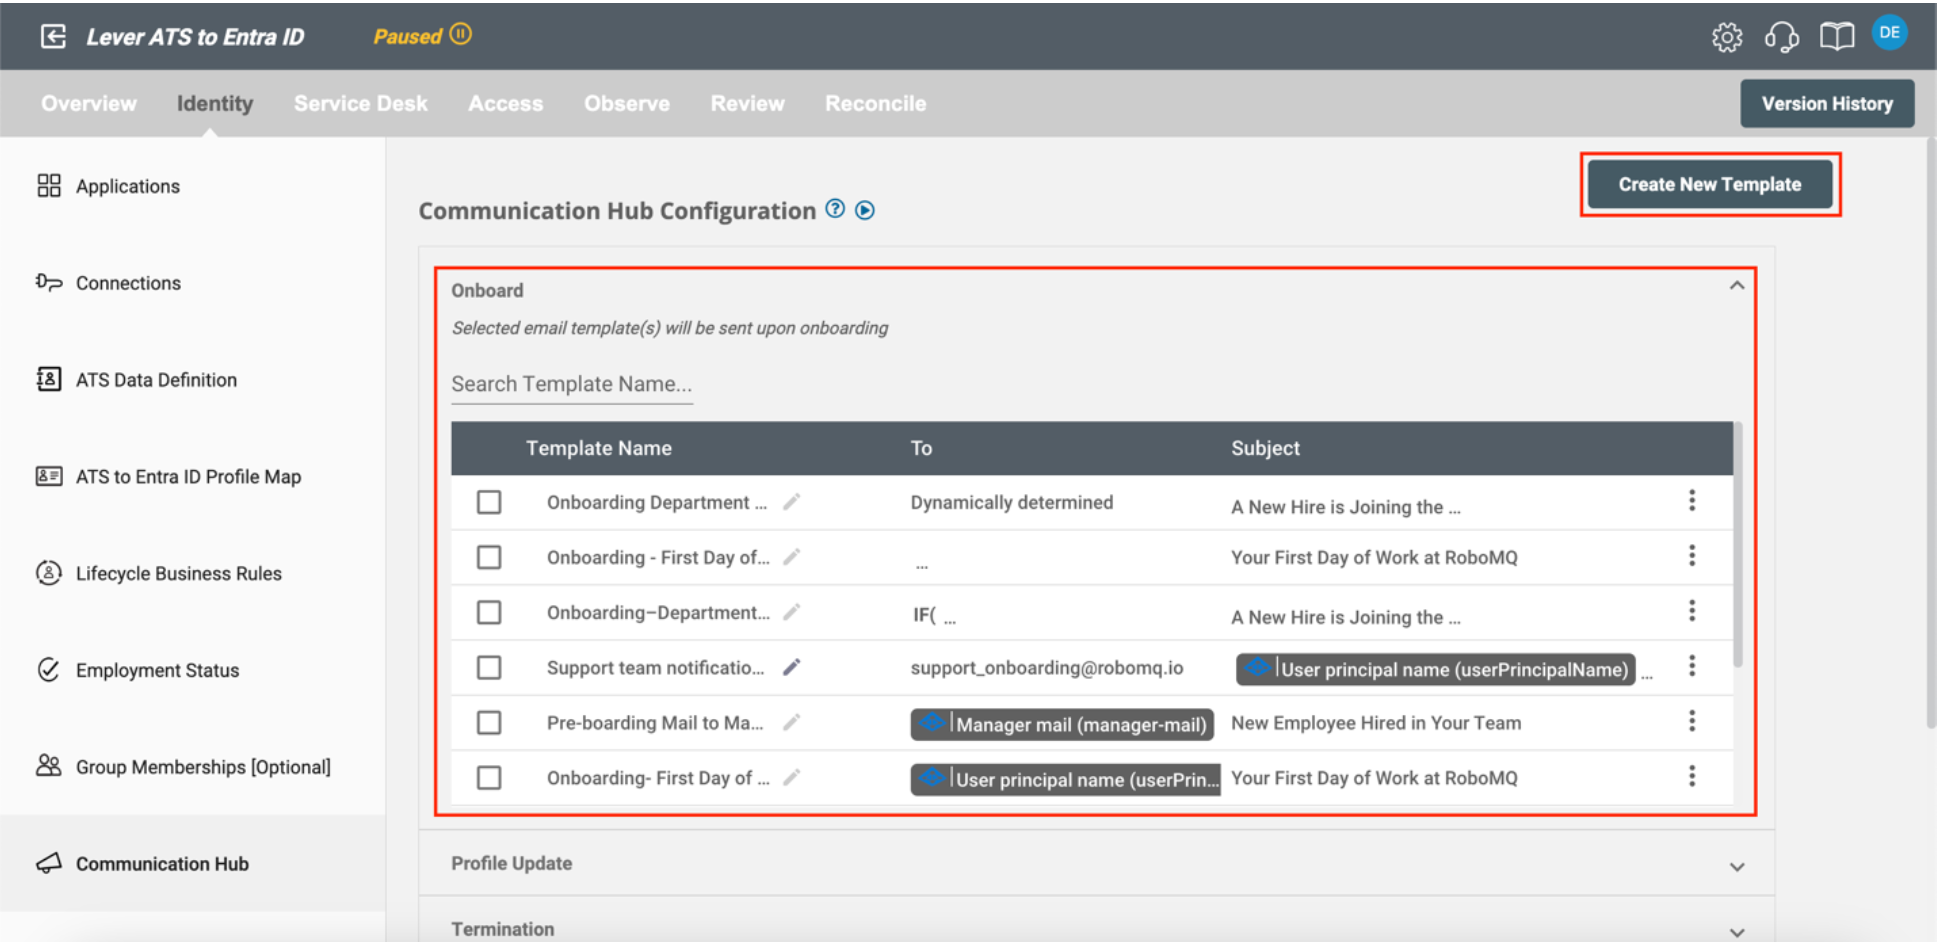Click the back exit icon beside title
This screenshot has width=1940, height=942.
pyautogui.click(x=53, y=37)
